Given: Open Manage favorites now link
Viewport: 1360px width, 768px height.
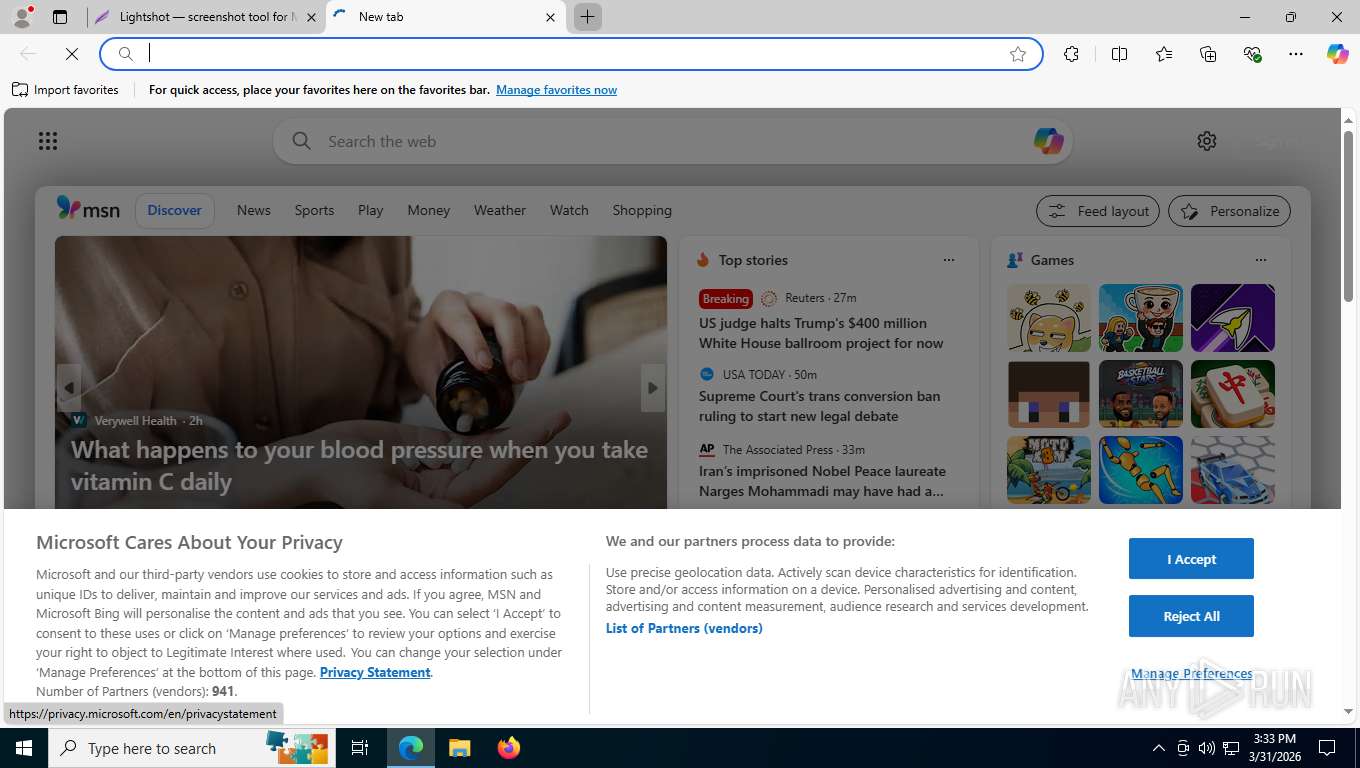Looking at the screenshot, I should (556, 90).
